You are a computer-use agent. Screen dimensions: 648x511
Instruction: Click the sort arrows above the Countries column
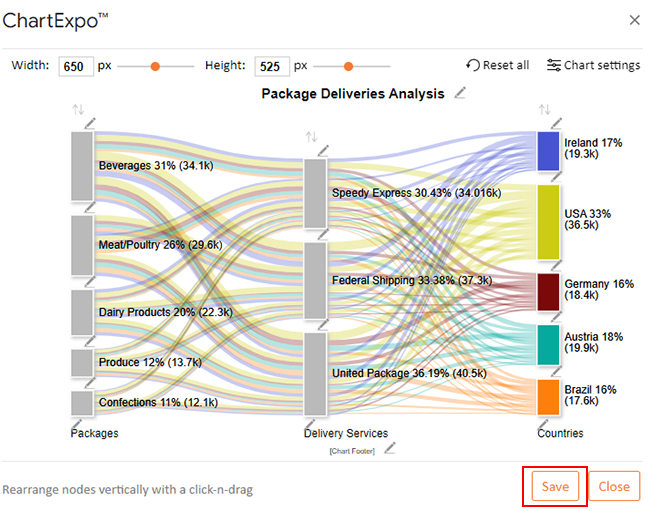544,109
